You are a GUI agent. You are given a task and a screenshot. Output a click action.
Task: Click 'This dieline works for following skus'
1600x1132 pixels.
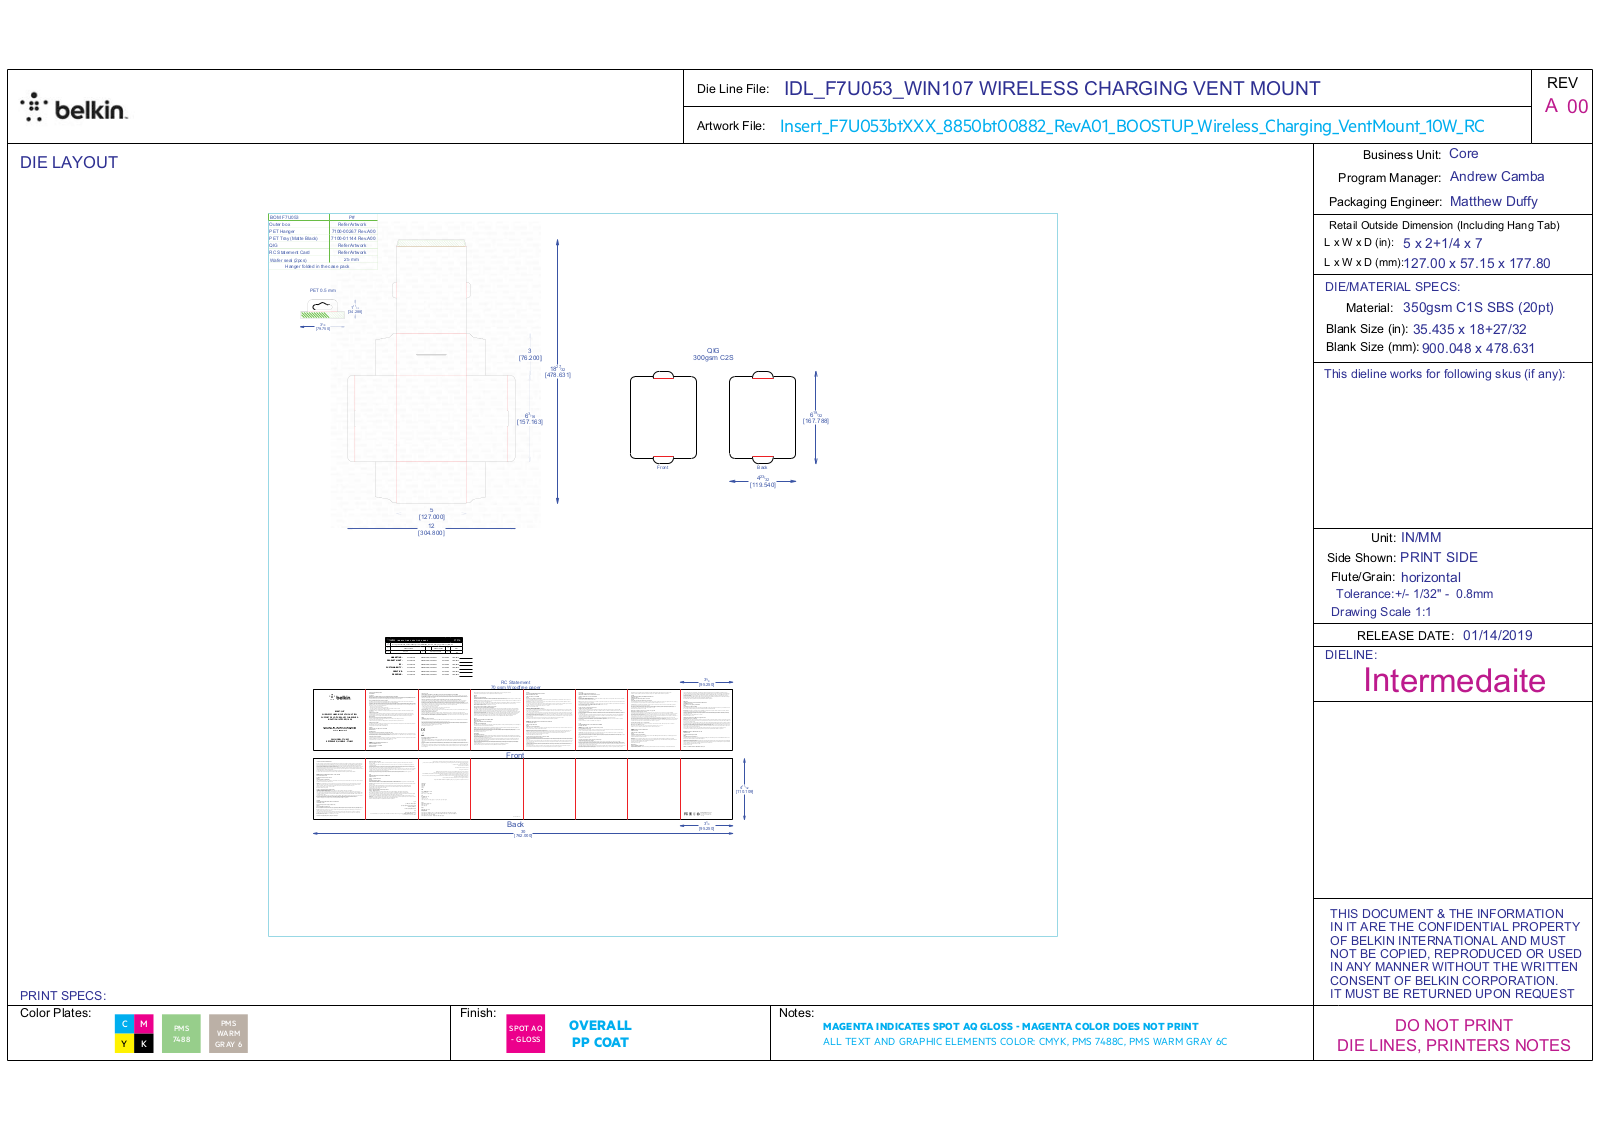[1444, 374]
